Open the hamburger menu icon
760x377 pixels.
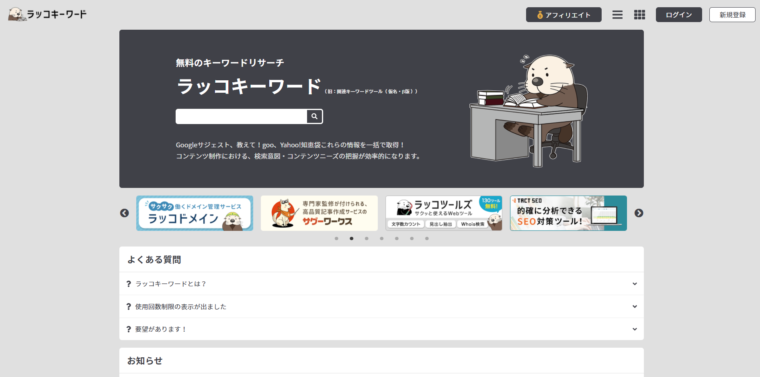pos(617,15)
